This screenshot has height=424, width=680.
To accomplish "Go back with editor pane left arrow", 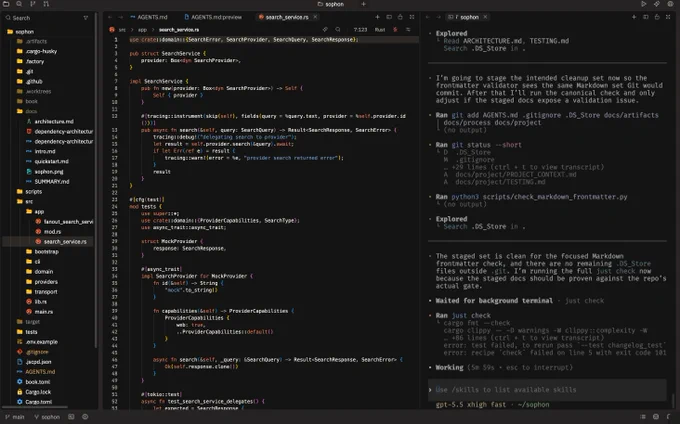I will click(x=110, y=17).
